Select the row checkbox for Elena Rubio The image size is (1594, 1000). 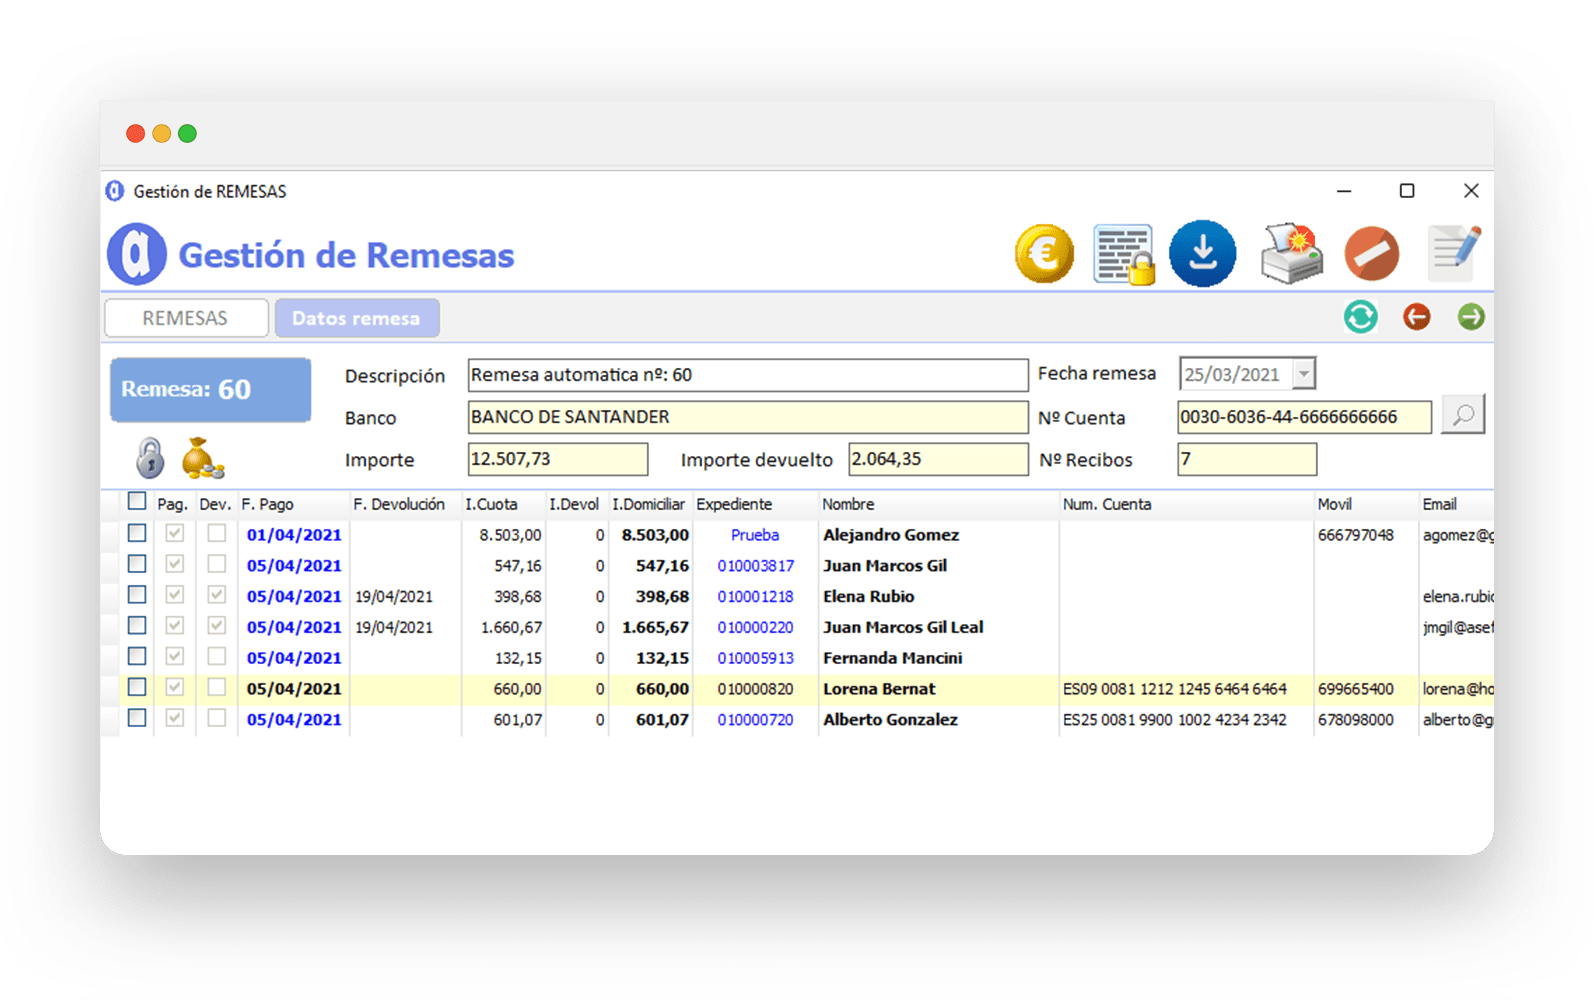tap(137, 595)
